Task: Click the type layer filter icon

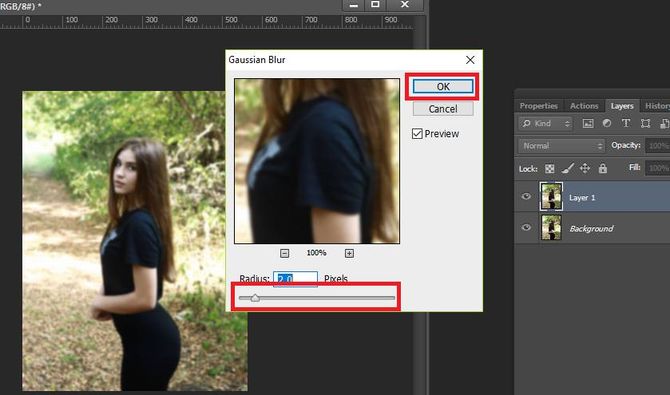Action: 626,123
